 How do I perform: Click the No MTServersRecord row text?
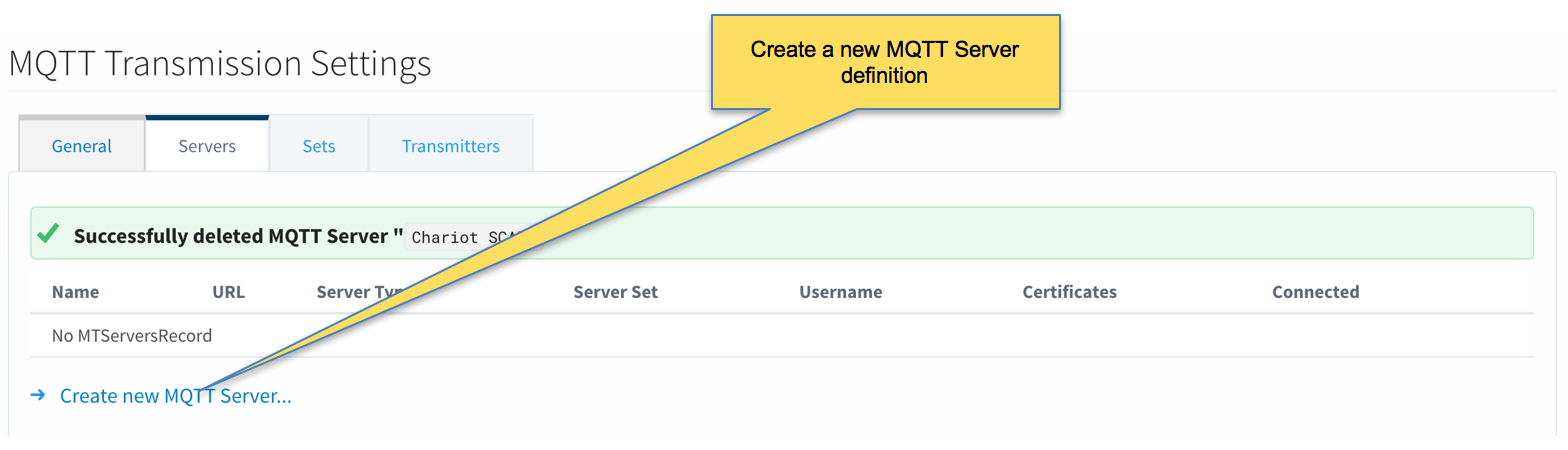[132, 335]
